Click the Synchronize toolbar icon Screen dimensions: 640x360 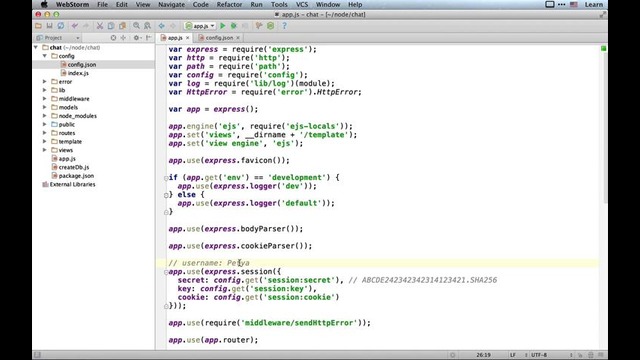click(x=60, y=26)
